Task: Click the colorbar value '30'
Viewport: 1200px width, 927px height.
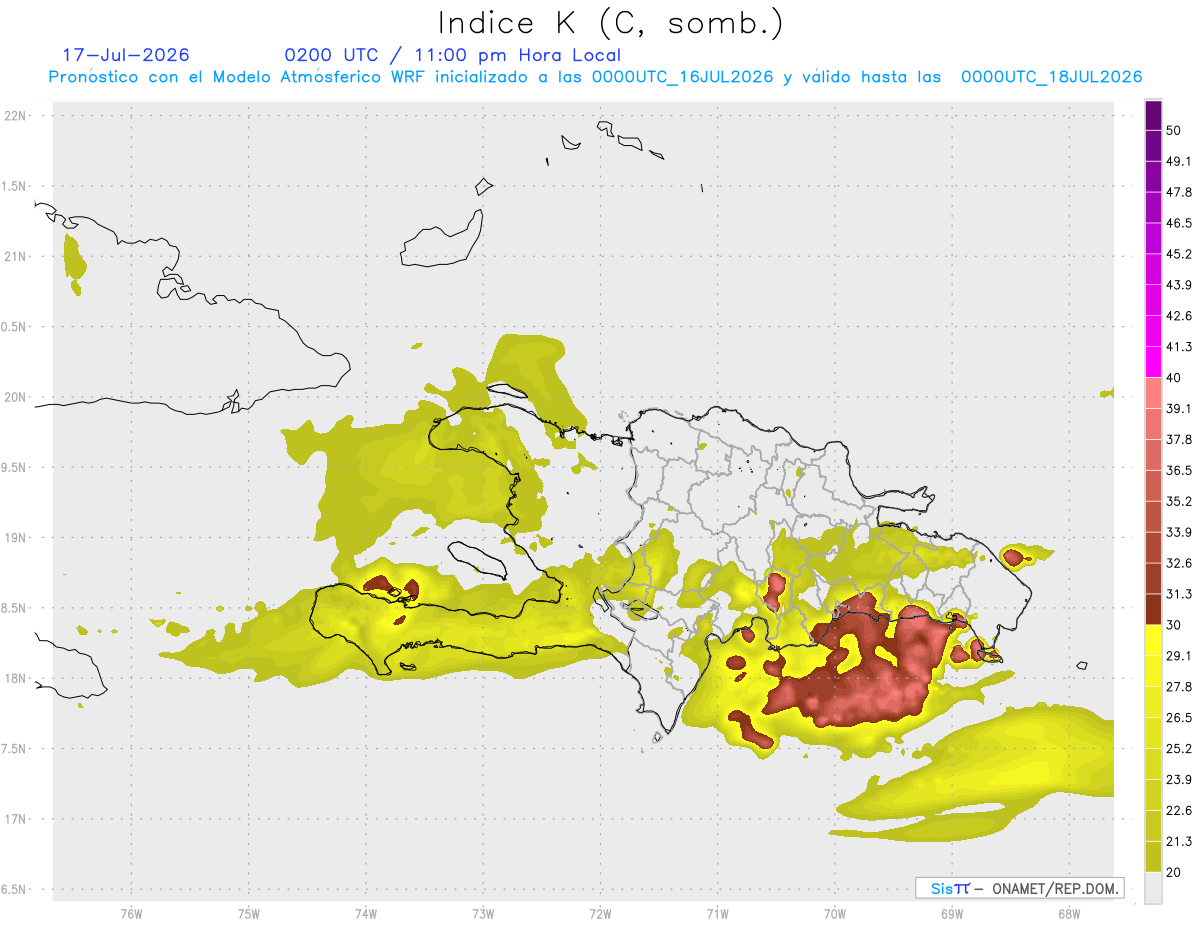Action: (1173, 625)
